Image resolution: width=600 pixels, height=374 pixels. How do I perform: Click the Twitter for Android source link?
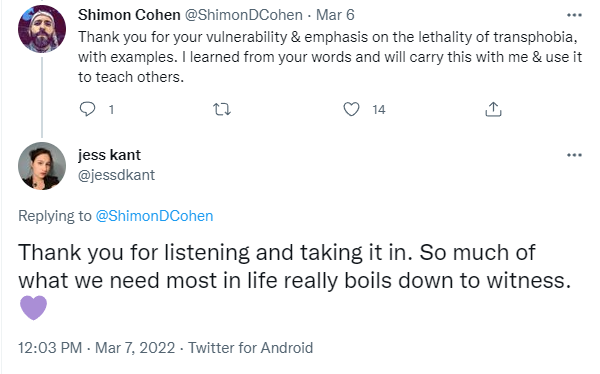(251, 348)
